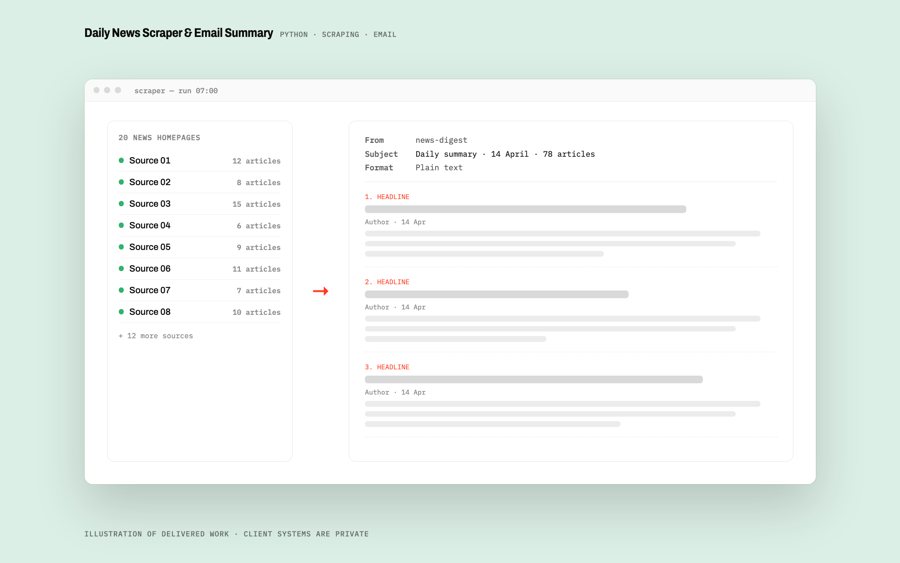This screenshot has height=563, width=900.
Task: Click the 'ILLUSTRATION OF DELIVERED WORK' footer note
Action: [157, 534]
